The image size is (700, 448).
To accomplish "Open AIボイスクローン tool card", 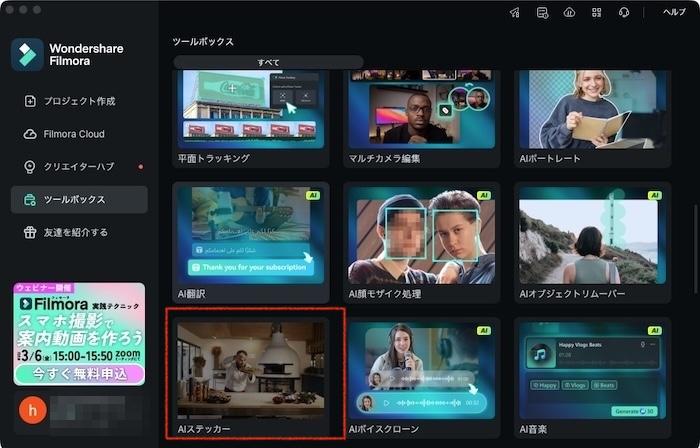I will tap(422, 377).
